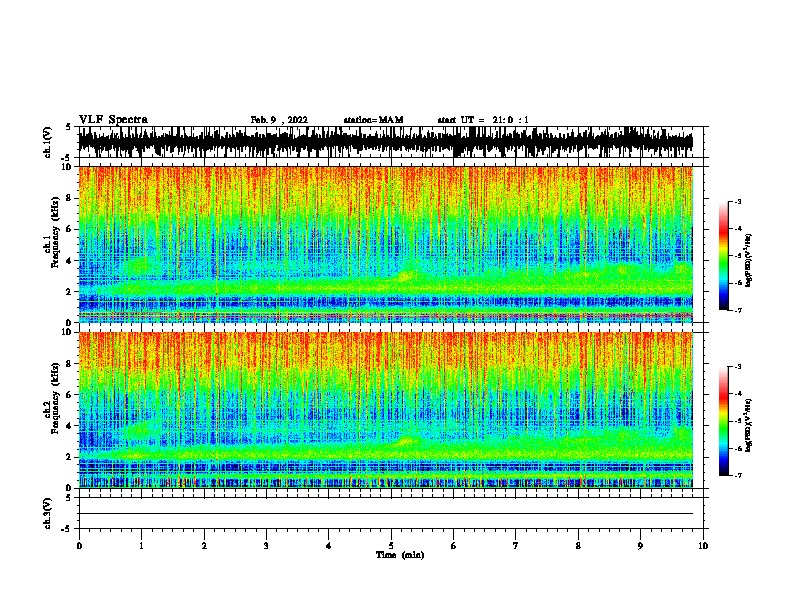Screen dimensions: 792x612
Task: Click the "4" kHz tick on ch.1 frequency axis
Action: pos(70,260)
